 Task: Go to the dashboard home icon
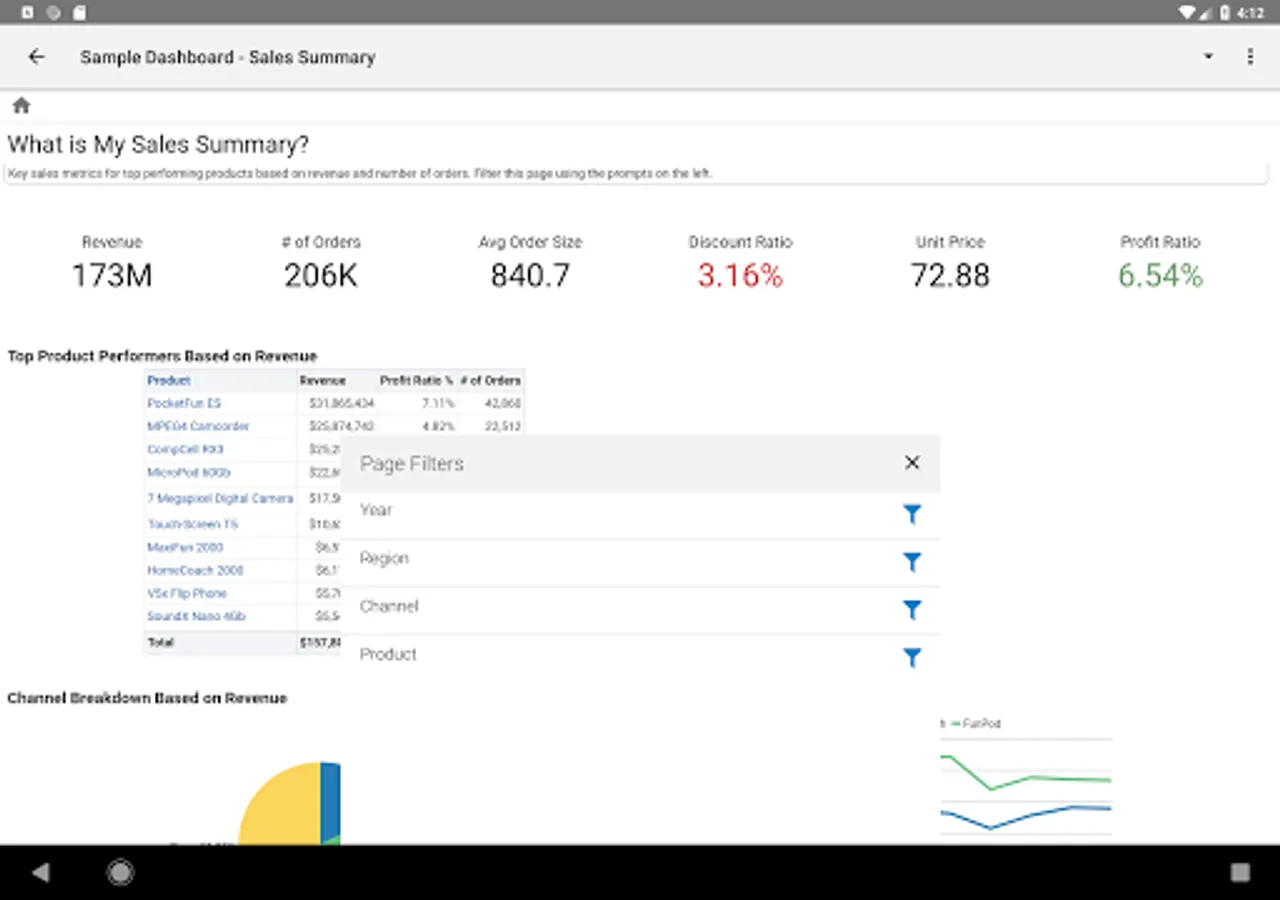click(x=21, y=106)
